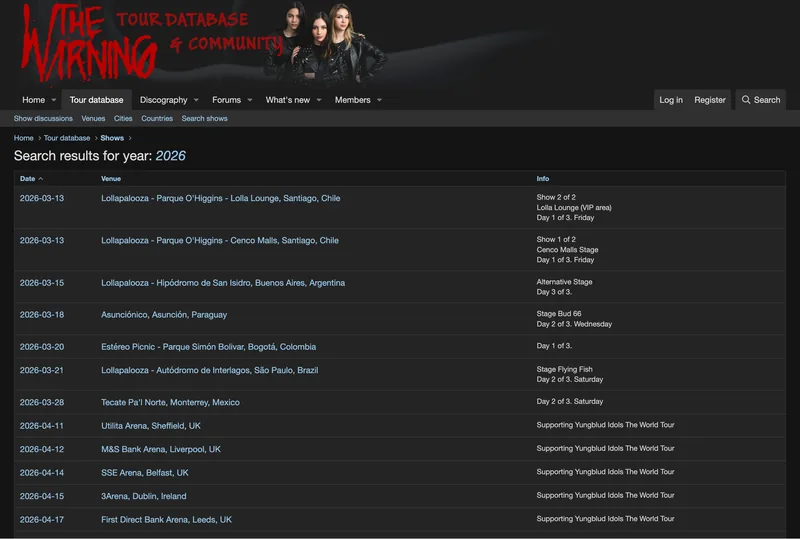Click the 2026-04-14 date link

[x=42, y=473]
